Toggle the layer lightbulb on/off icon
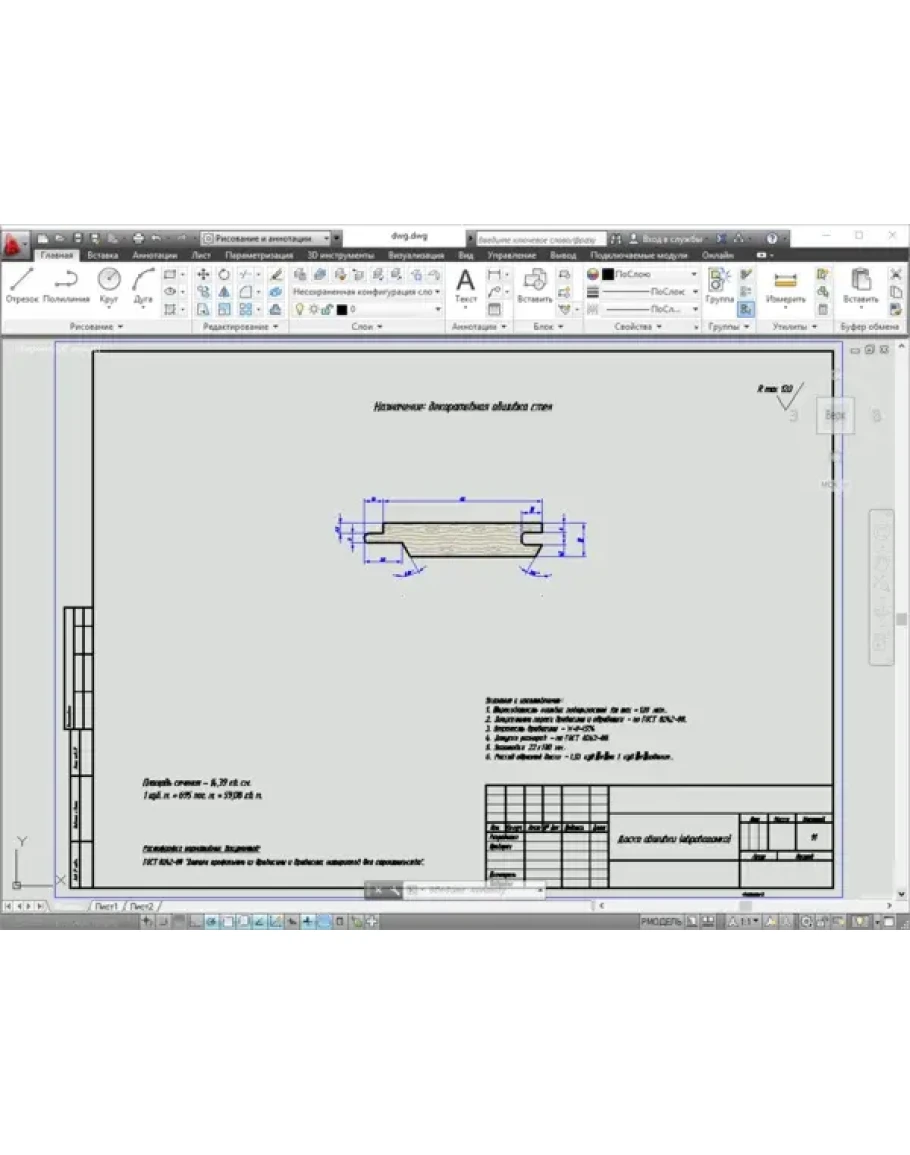 point(299,310)
